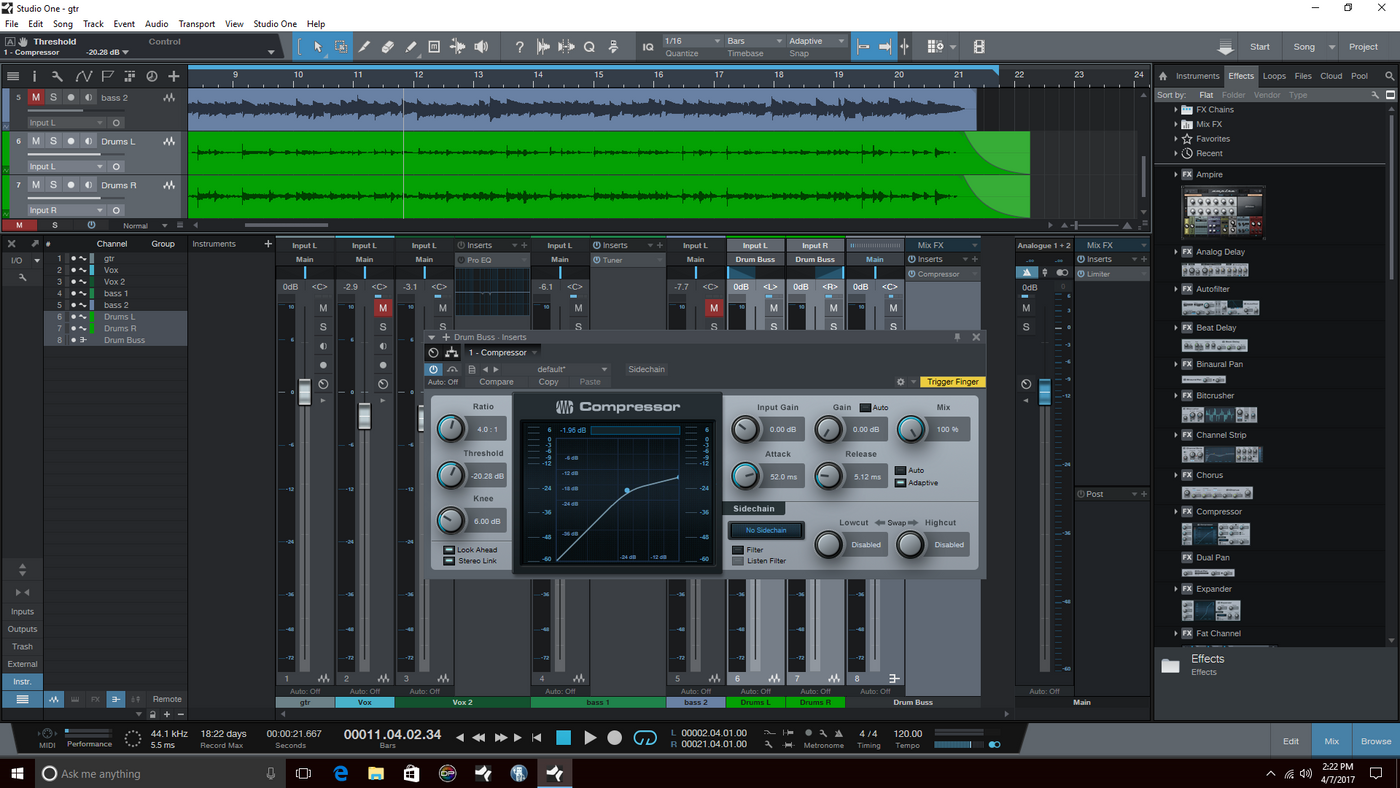
Task: Click the Compare button in Compressor
Action: coord(496,382)
